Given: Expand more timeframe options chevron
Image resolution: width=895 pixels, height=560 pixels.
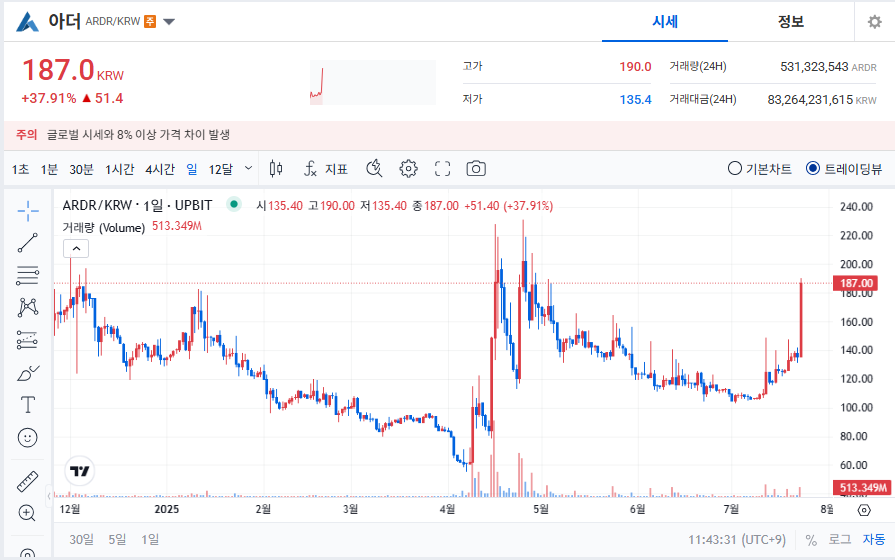Looking at the screenshot, I should pyautogui.click(x=248, y=168).
